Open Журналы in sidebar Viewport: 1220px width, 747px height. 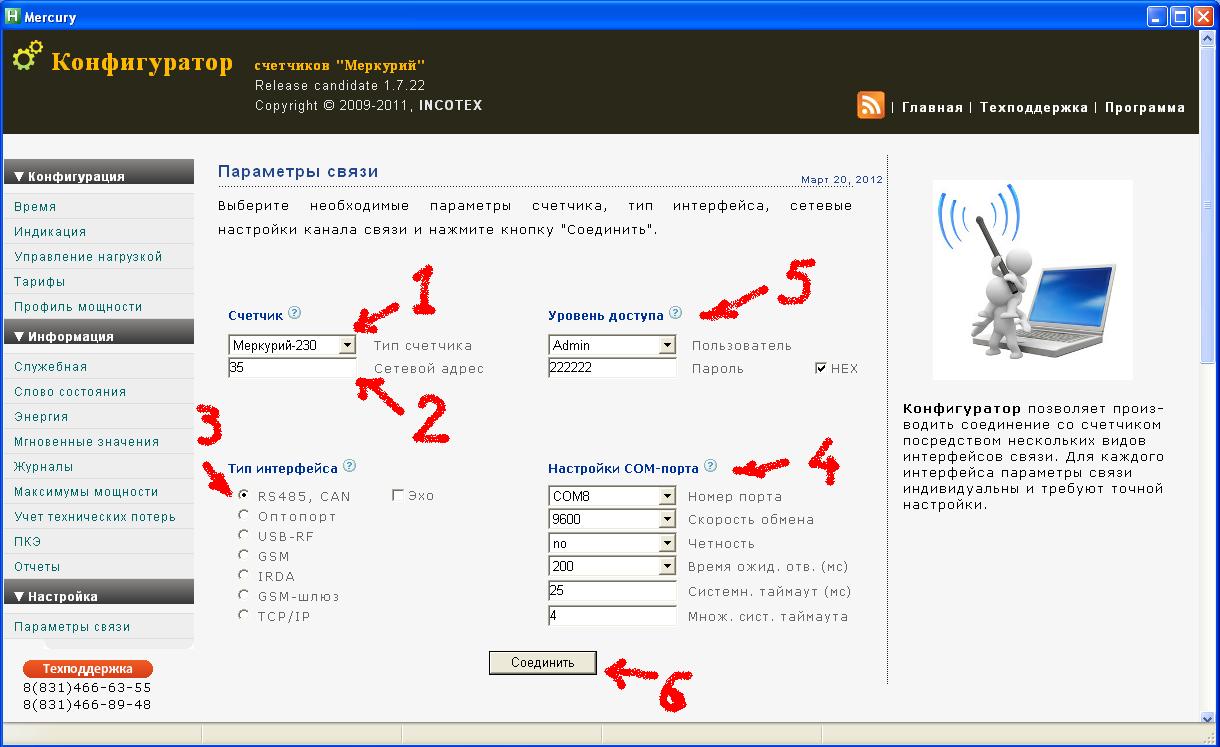point(43,466)
